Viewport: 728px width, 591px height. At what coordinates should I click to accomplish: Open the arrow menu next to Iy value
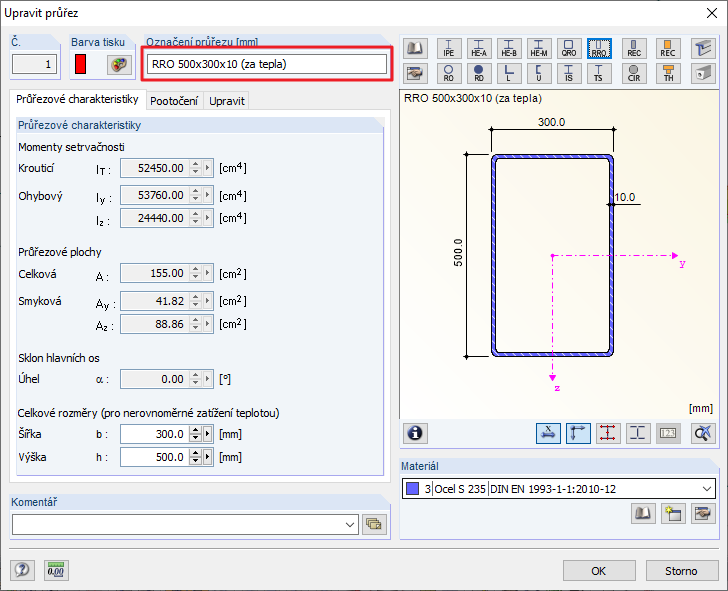pyautogui.click(x=208, y=195)
